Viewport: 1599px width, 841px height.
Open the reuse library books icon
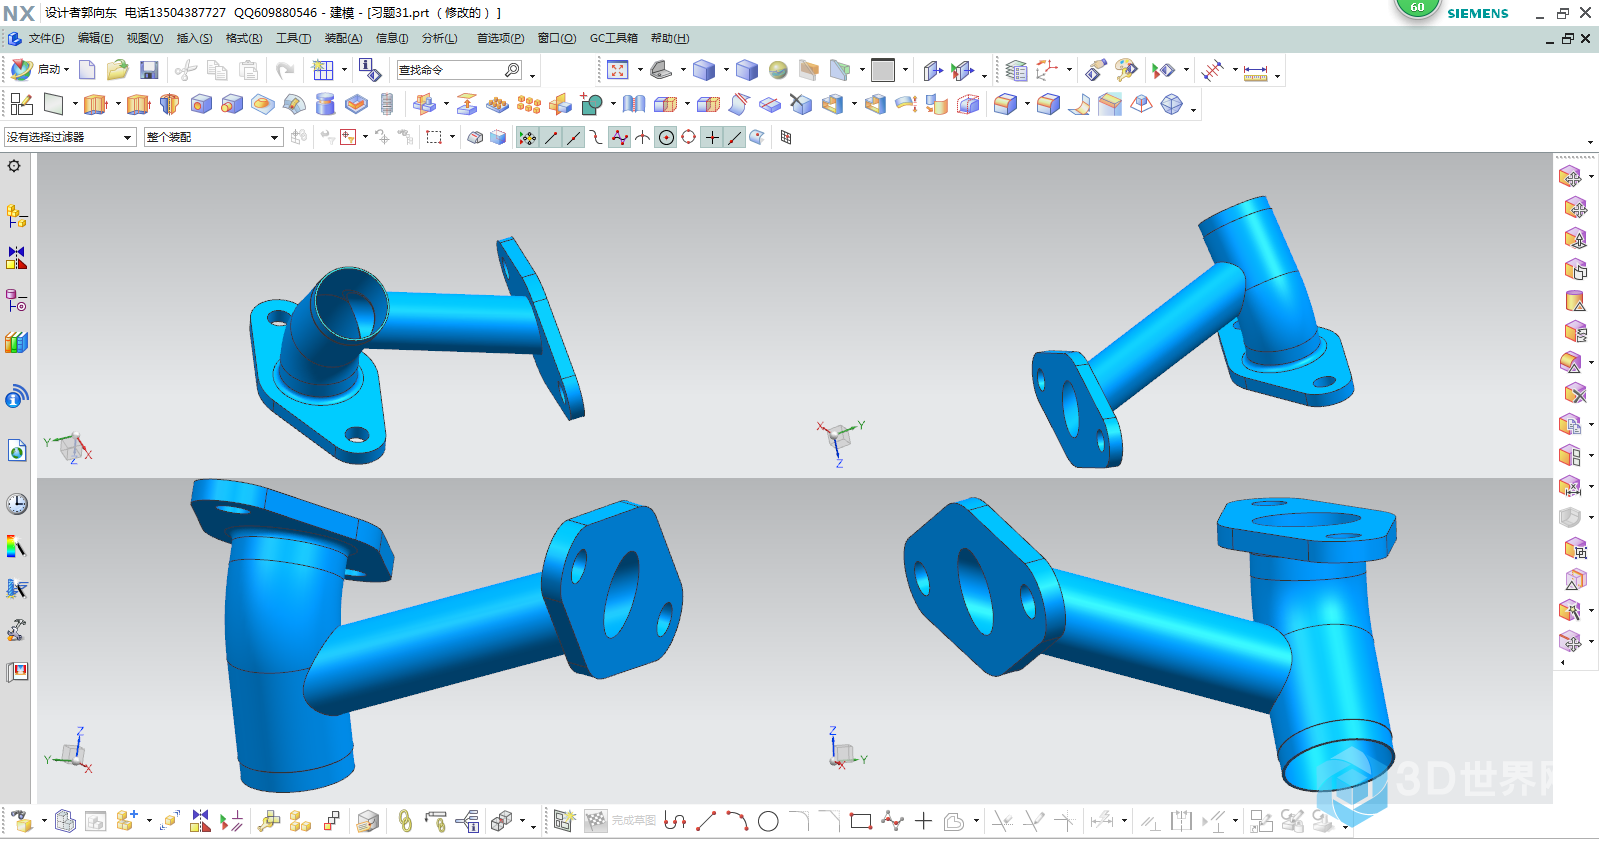click(x=16, y=343)
